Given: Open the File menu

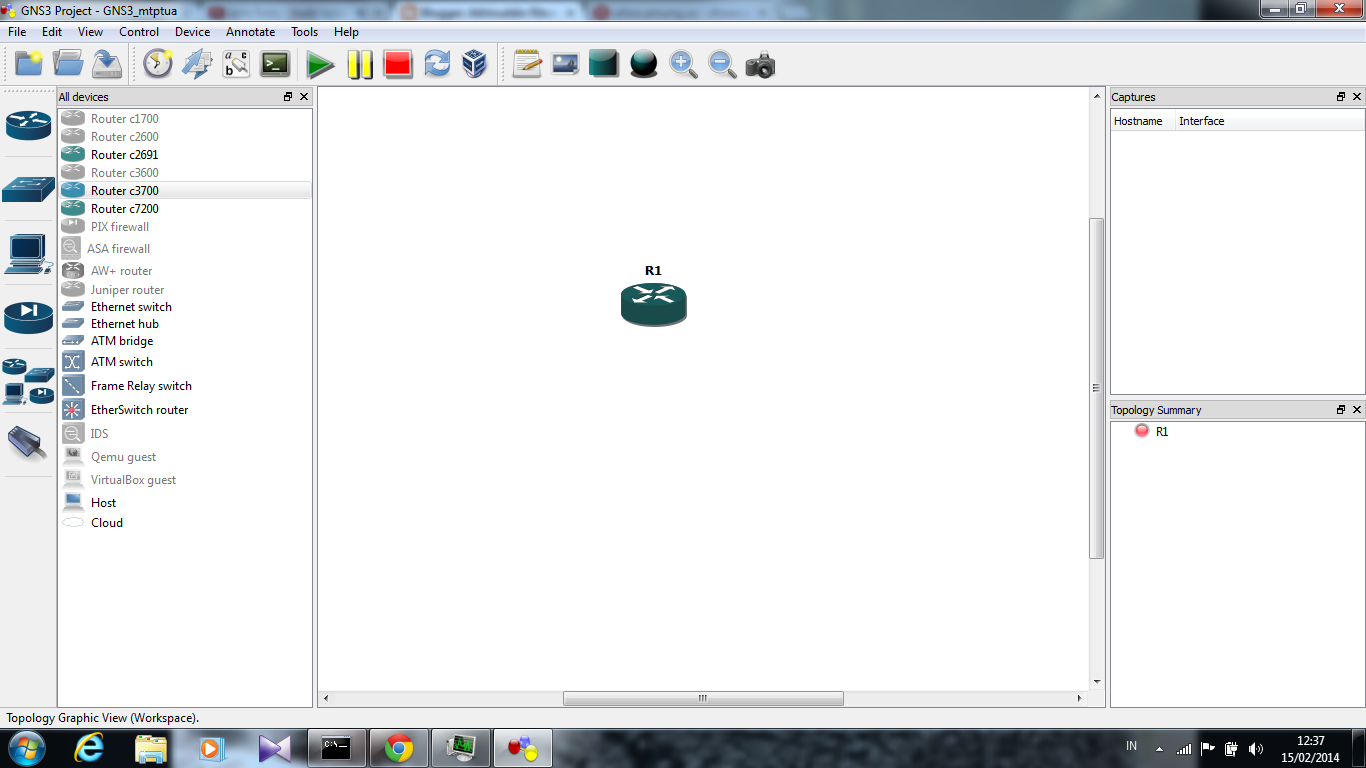Looking at the screenshot, I should click(x=17, y=32).
